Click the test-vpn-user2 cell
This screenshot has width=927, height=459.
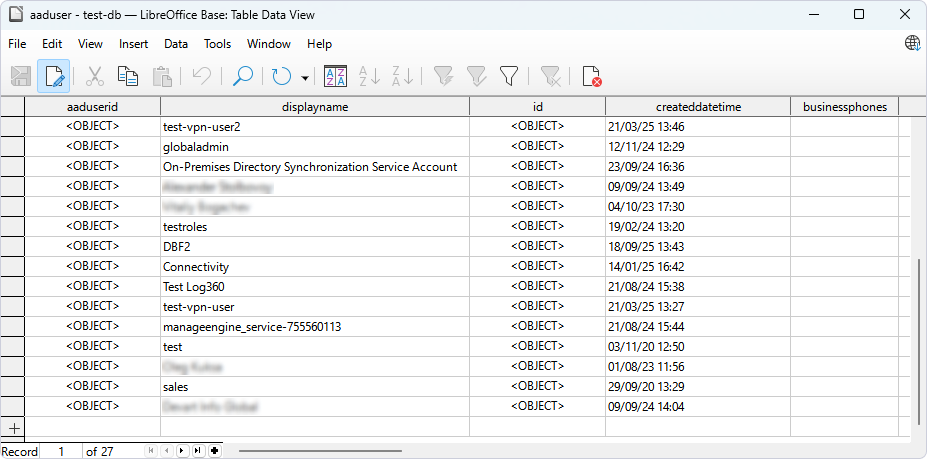(x=315, y=127)
